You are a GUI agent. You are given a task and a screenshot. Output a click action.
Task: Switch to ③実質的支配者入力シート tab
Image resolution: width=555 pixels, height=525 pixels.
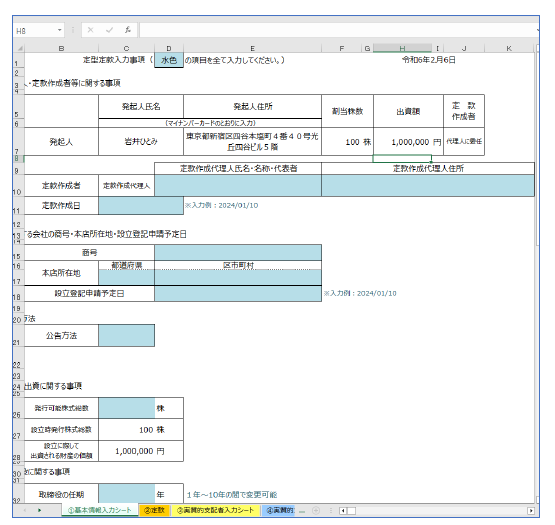[215, 510]
